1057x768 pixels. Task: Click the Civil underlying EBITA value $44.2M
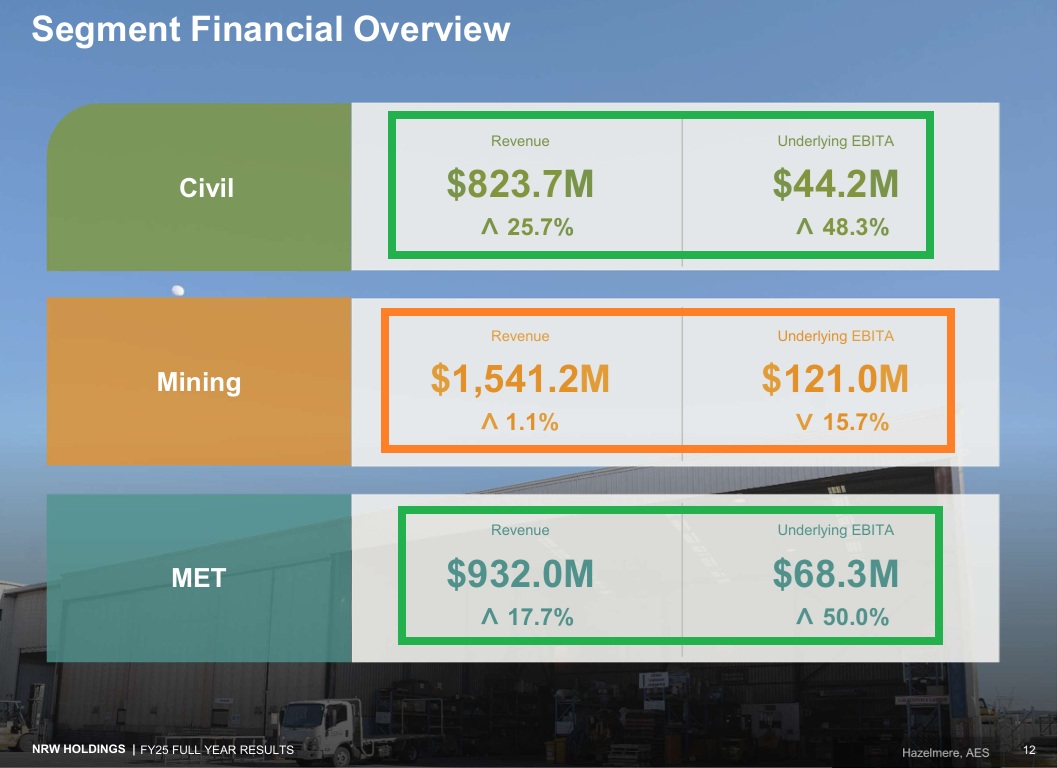click(835, 184)
